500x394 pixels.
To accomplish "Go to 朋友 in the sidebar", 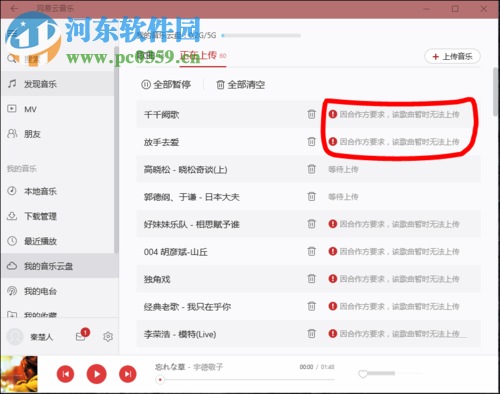I will point(59,134).
